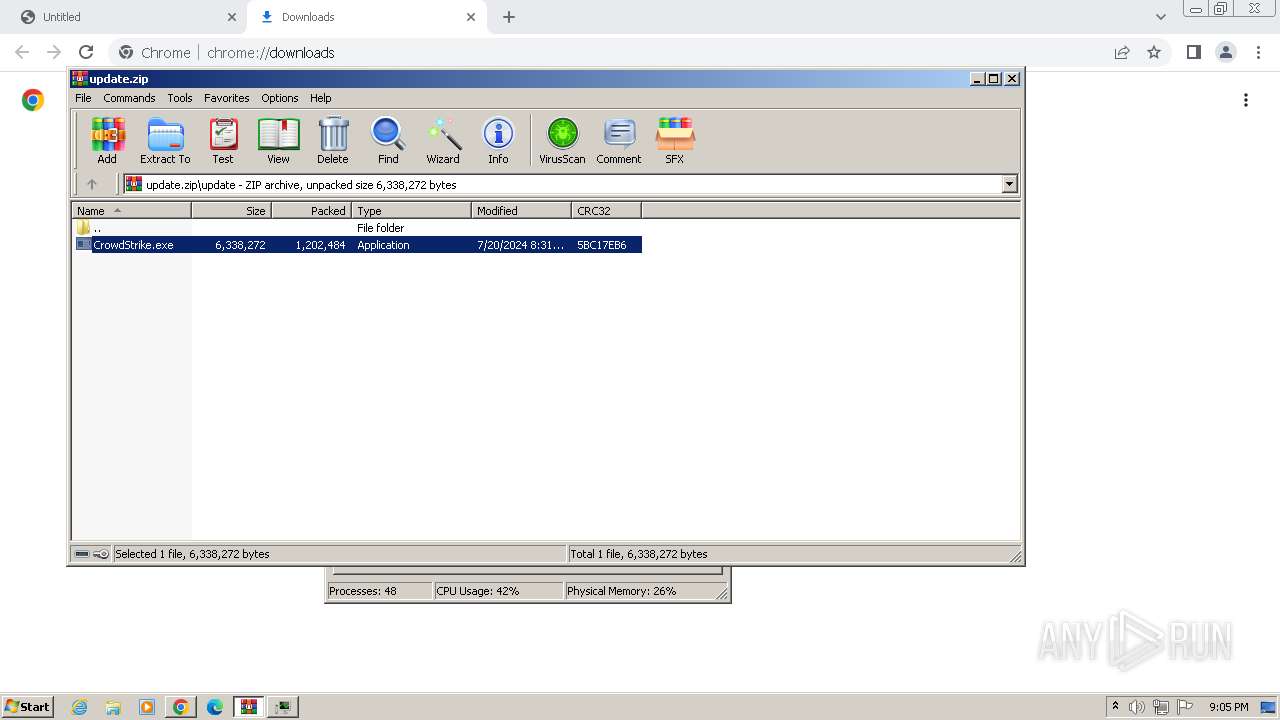Open the Options menu
1280x720 pixels.
pyautogui.click(x=280, y=98)
